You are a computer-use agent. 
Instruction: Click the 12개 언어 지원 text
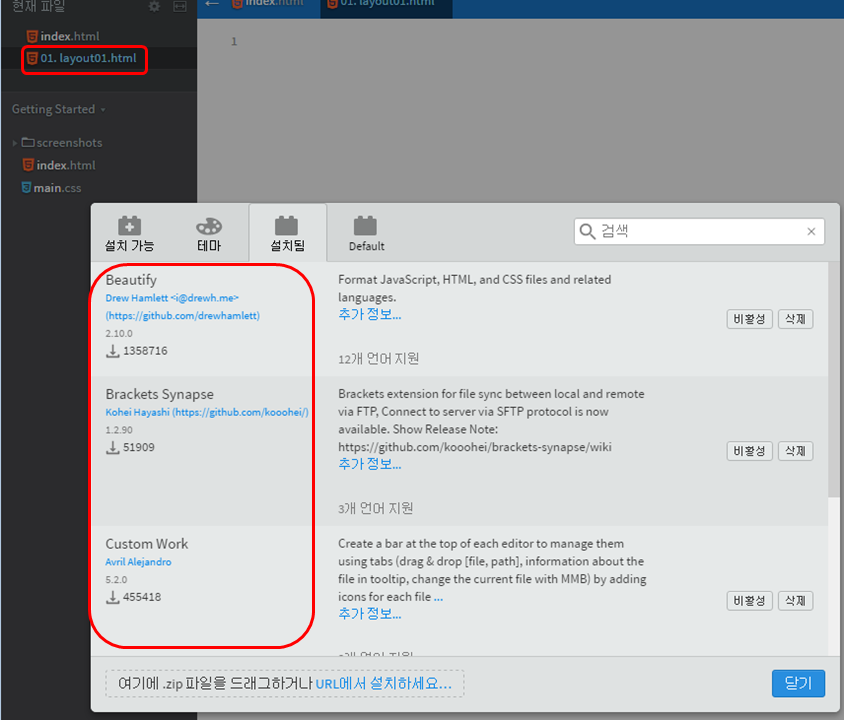coord(378,359)
